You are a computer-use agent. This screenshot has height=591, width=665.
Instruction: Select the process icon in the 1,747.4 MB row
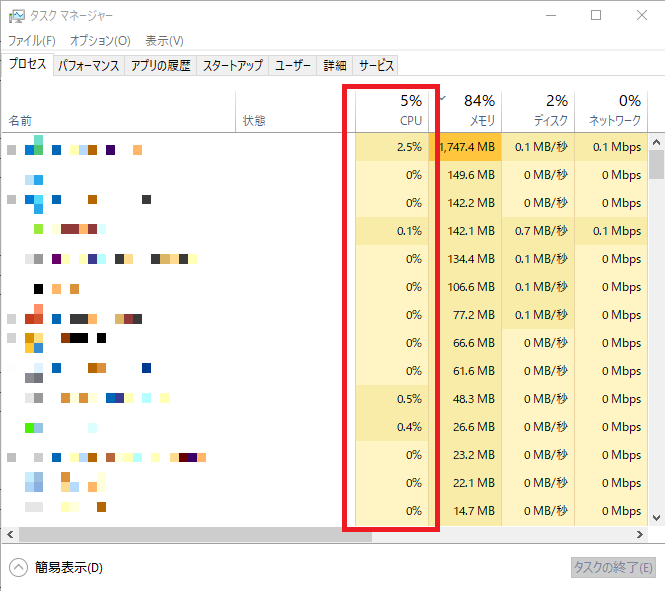tap(34, 147)
